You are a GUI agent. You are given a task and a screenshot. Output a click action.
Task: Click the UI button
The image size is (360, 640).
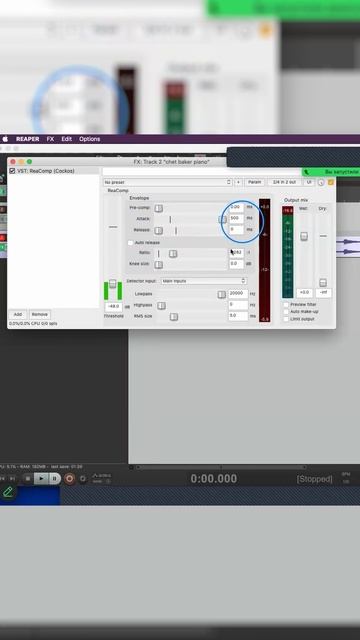click(x=309, y=182)
